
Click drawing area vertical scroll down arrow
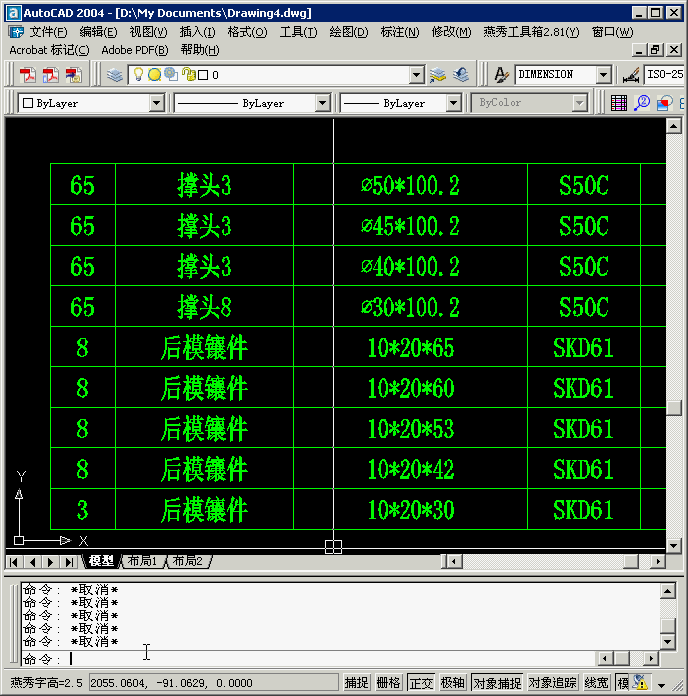(x=674, y=546)
